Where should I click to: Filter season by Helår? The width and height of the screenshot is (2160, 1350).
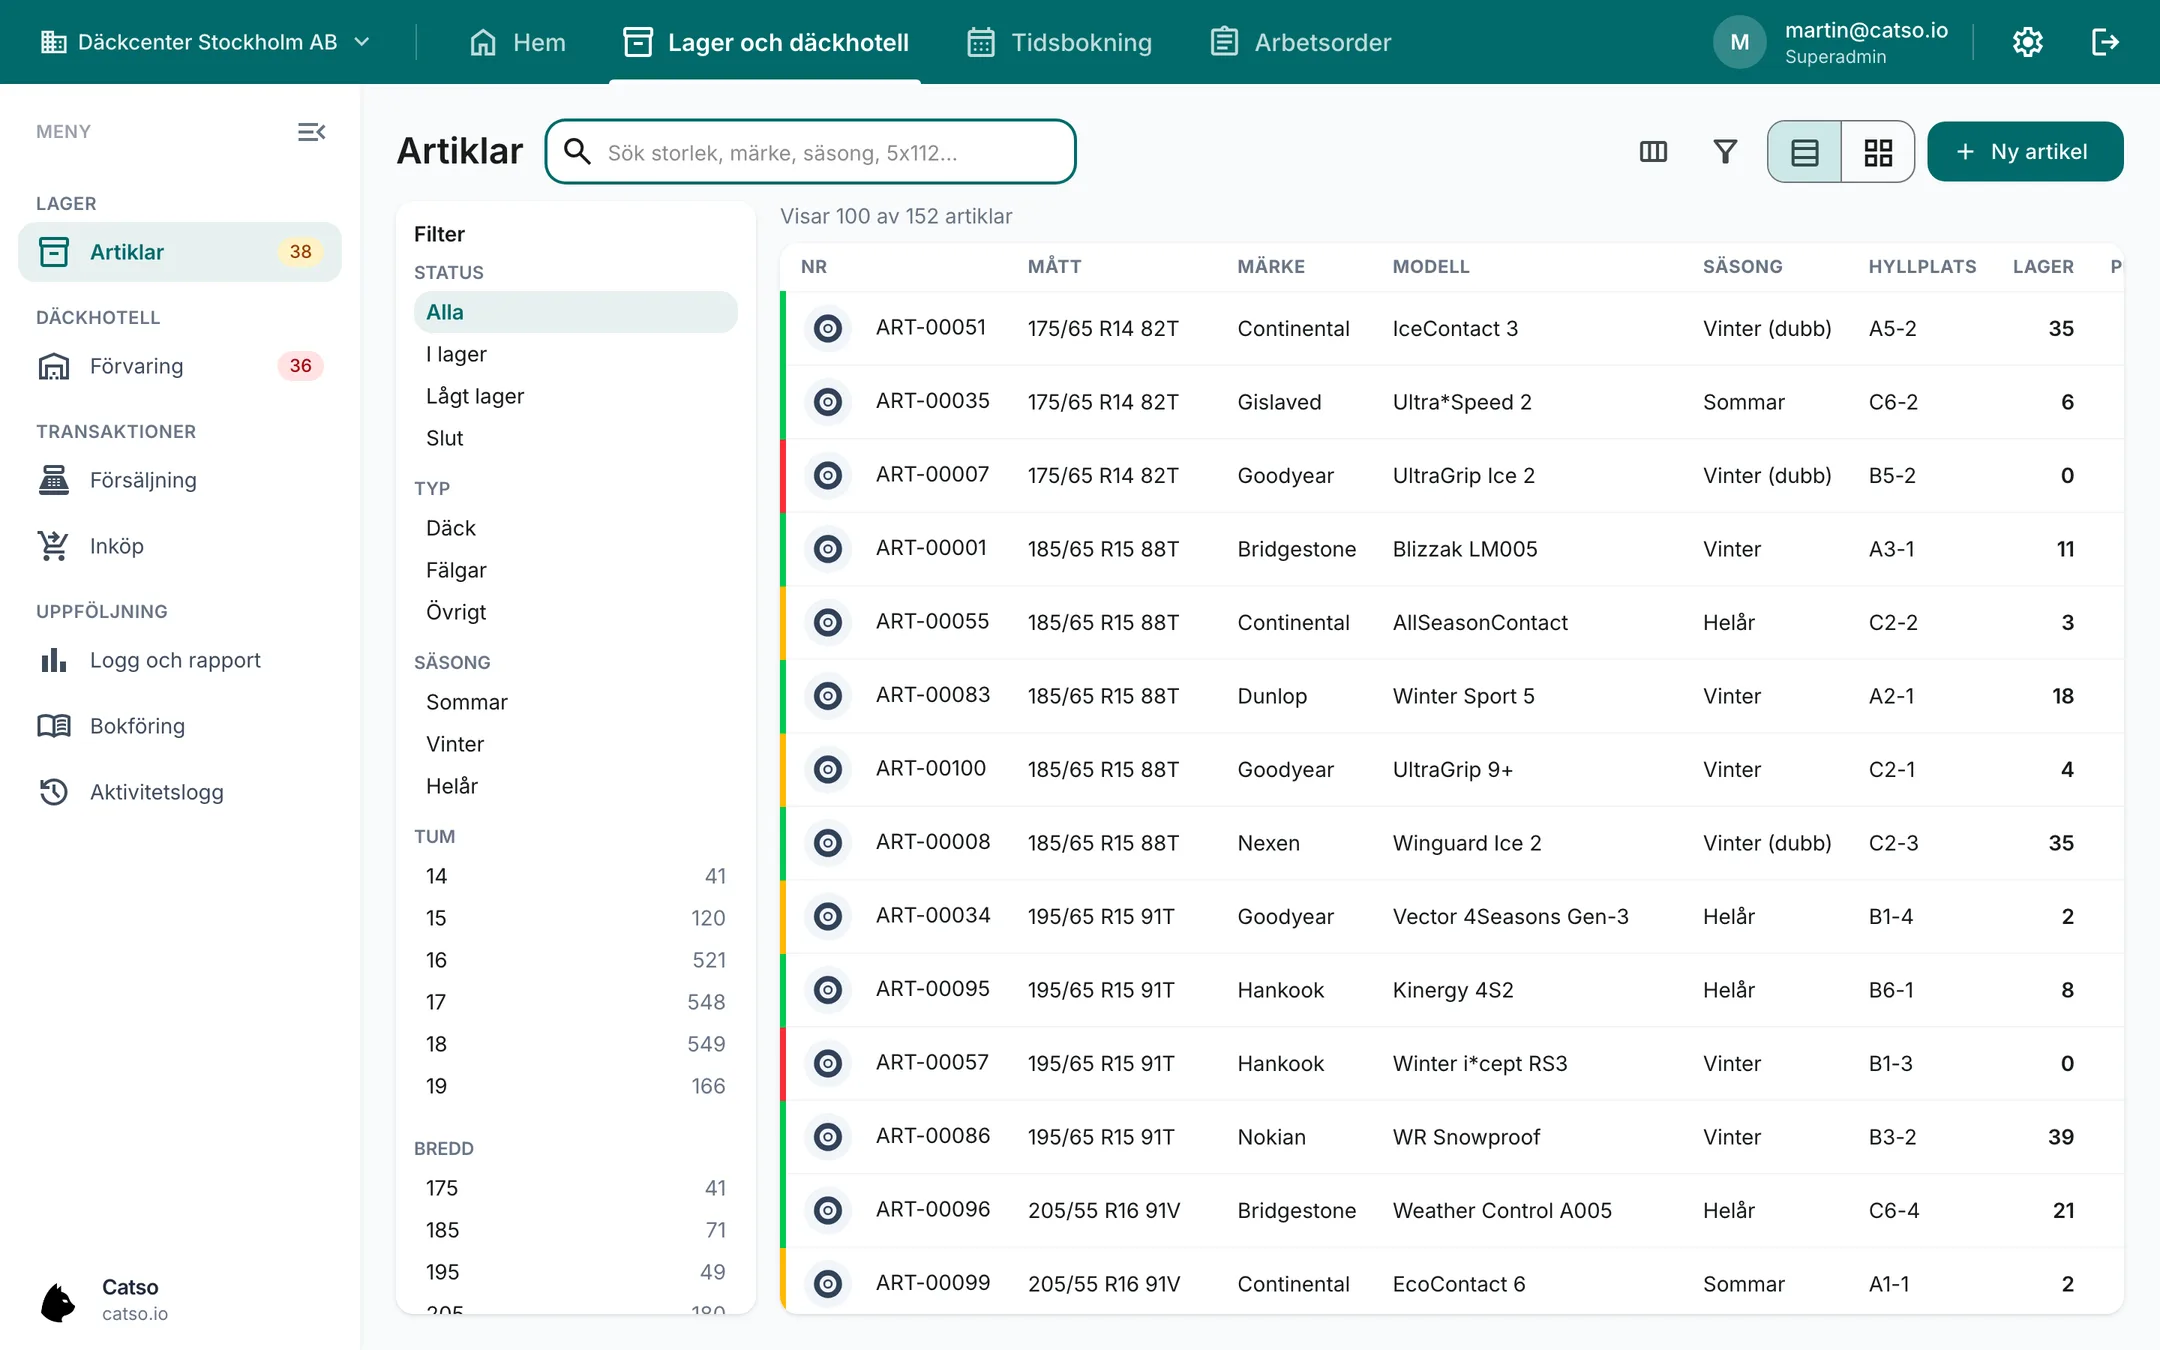576,786
